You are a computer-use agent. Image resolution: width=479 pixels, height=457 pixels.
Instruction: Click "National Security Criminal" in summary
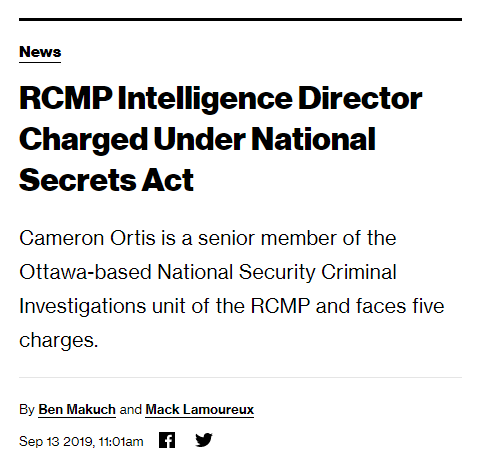(x=277, y=272)
